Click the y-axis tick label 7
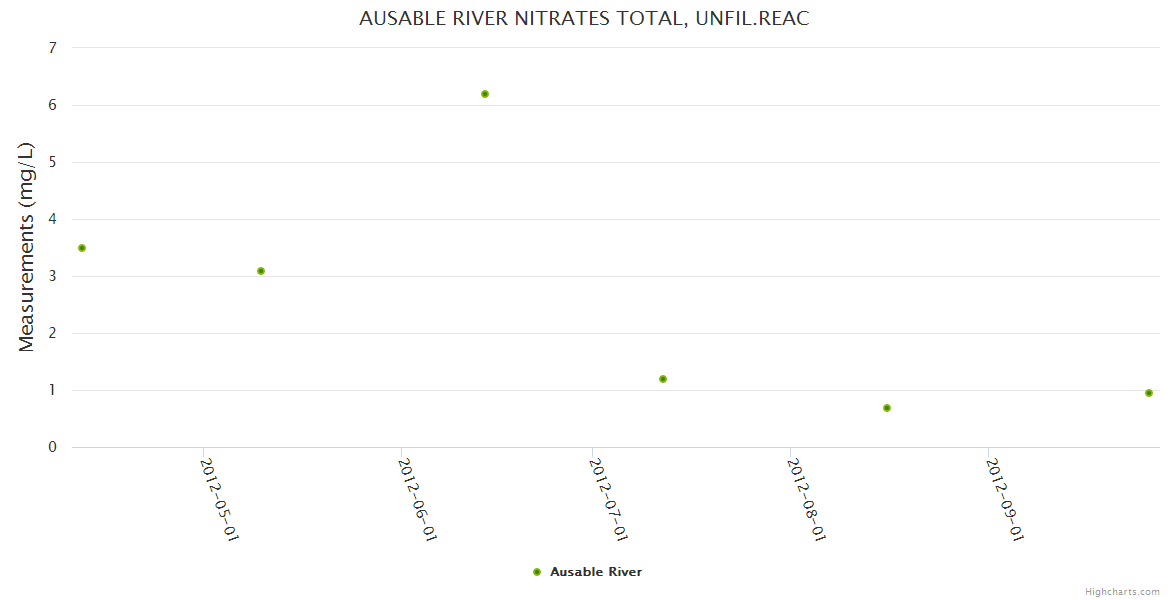Screen dimensions: 1170x600 click(x=52, y=48)
